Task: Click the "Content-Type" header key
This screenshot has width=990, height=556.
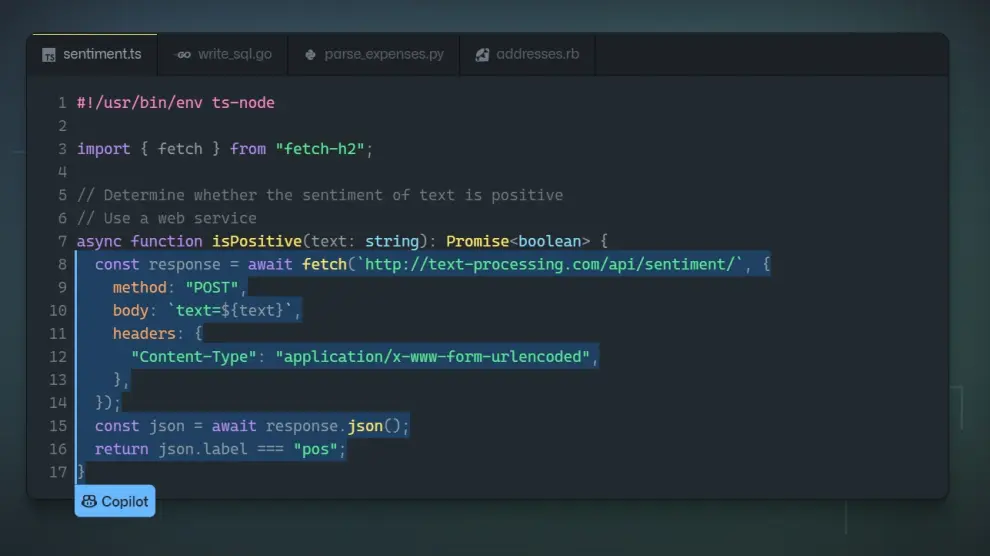Action: tap(194, 357)
